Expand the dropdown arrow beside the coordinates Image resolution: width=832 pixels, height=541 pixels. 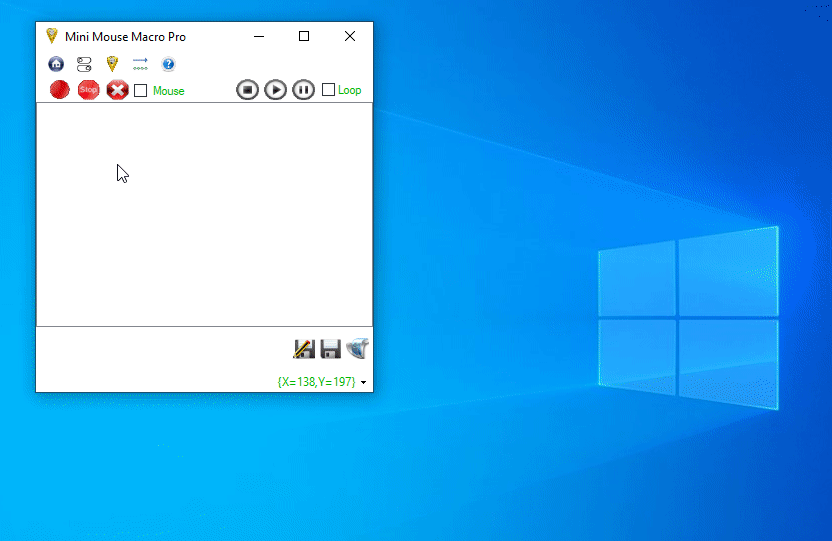point(364,382)
